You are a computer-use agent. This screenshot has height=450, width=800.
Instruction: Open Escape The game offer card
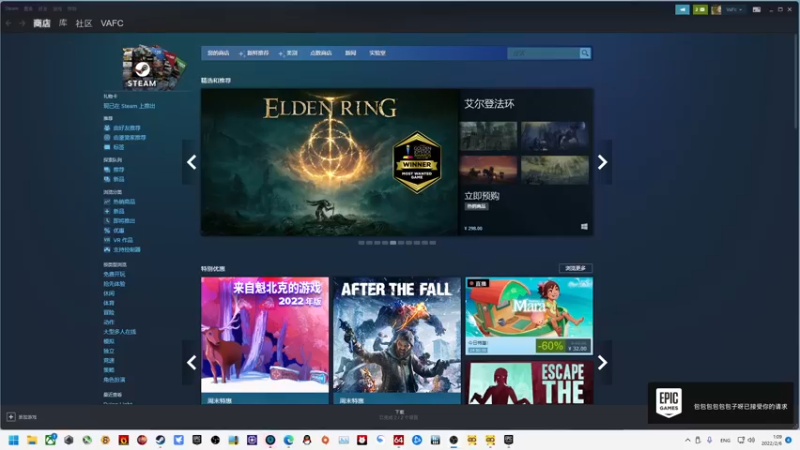(x=529, y=383)
